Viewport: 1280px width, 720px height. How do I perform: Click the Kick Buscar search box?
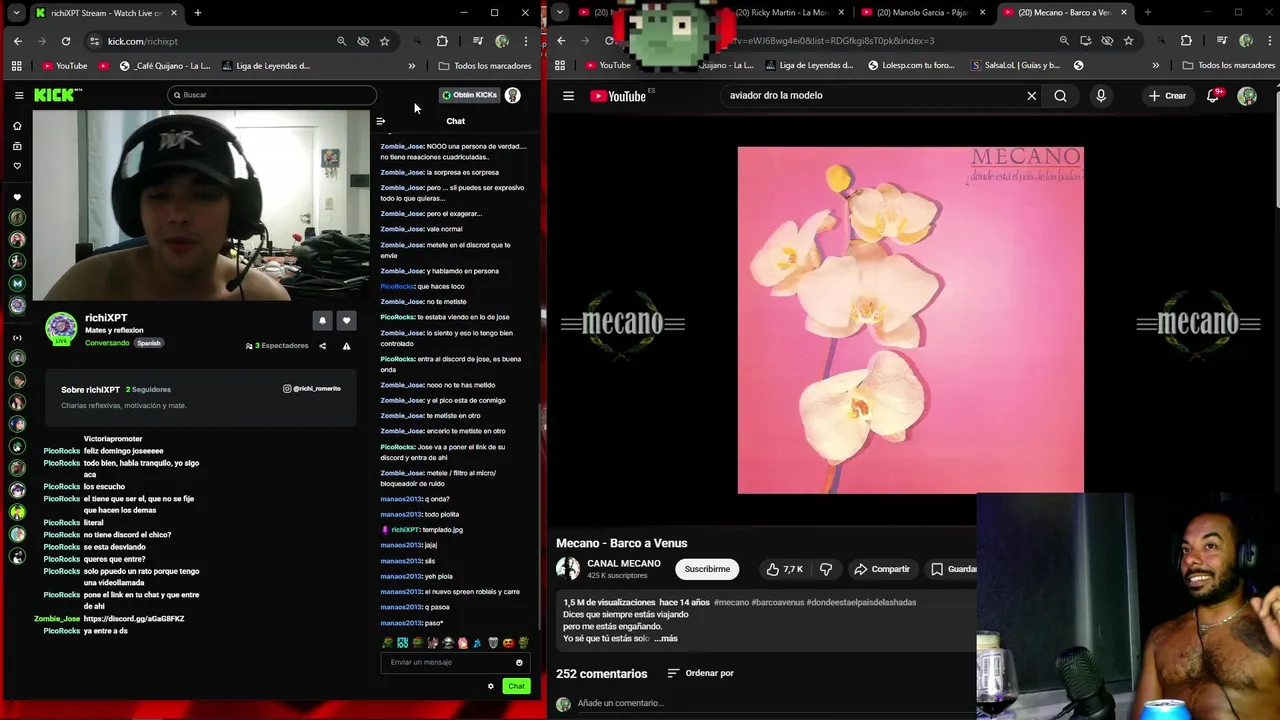click(x=272, y=95)
